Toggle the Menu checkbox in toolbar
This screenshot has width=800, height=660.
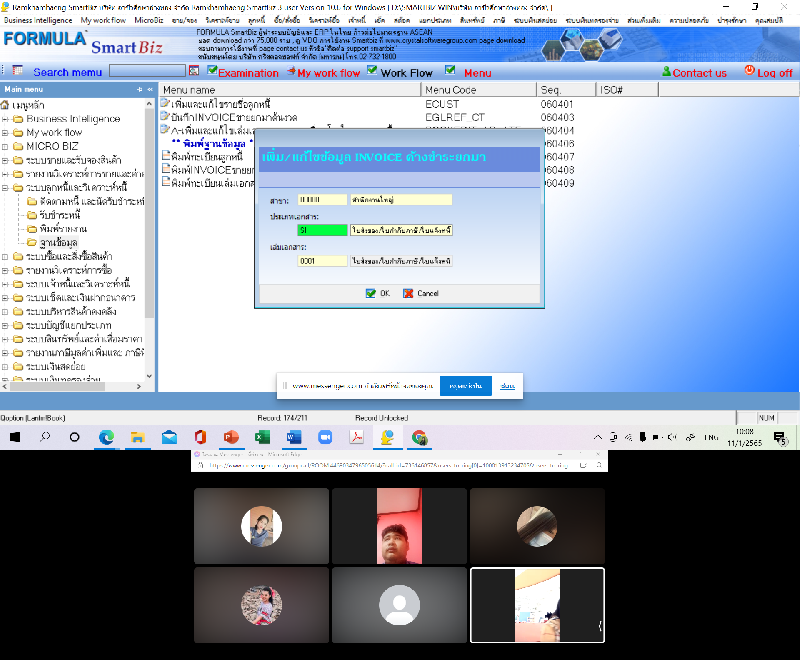pyautogui.click(x=450, y=71)
